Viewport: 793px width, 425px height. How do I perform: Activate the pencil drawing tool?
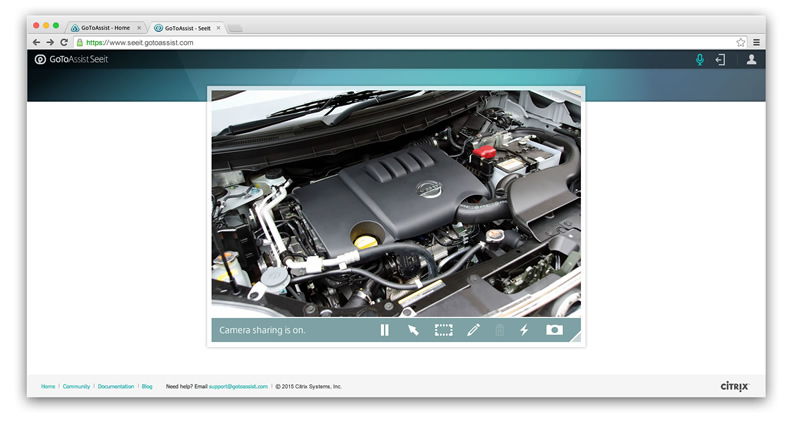click(x=473, y=330)
